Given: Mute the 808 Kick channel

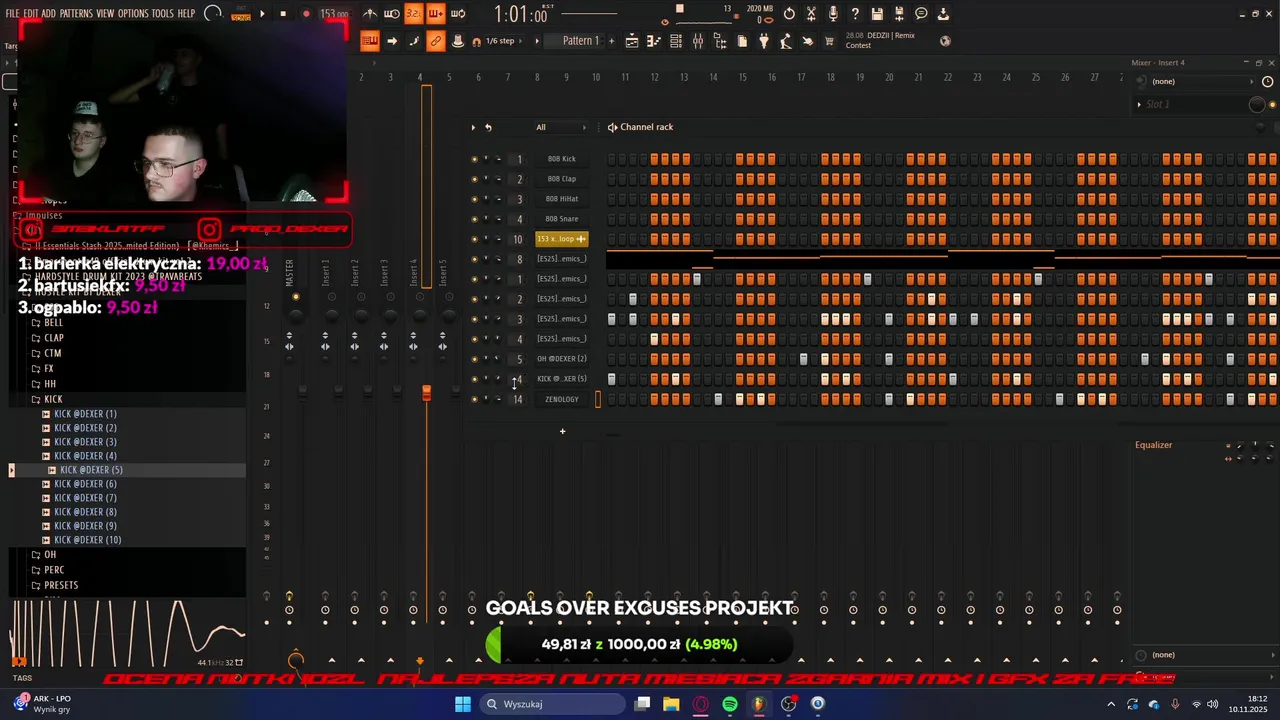Looking at the screenshot, I should (474, 159).
